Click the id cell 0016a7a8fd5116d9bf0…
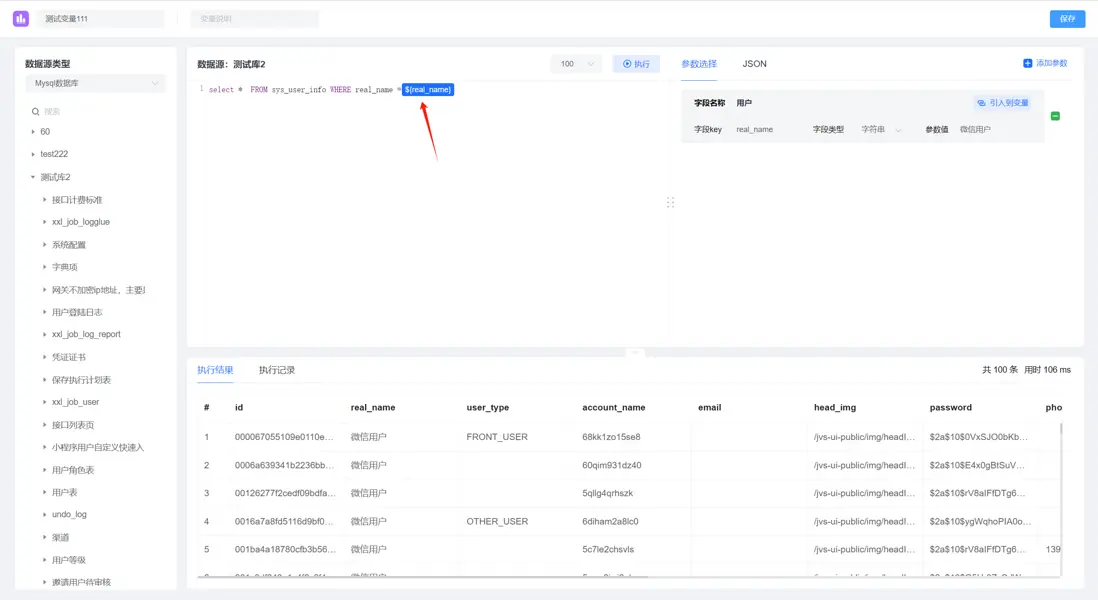The height and width of the screenshot is (600, 1098). click(284, 522)
